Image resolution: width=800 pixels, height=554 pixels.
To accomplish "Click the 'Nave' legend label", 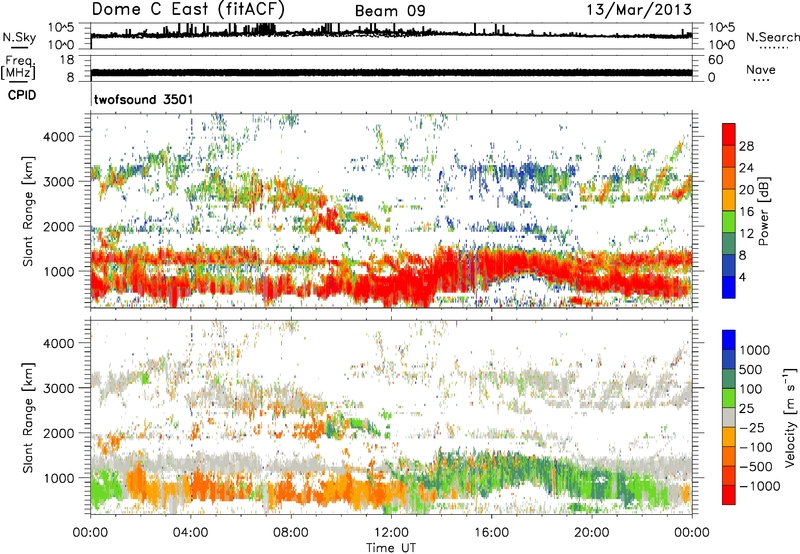I will pyautogui.click(x=761, y=69).
